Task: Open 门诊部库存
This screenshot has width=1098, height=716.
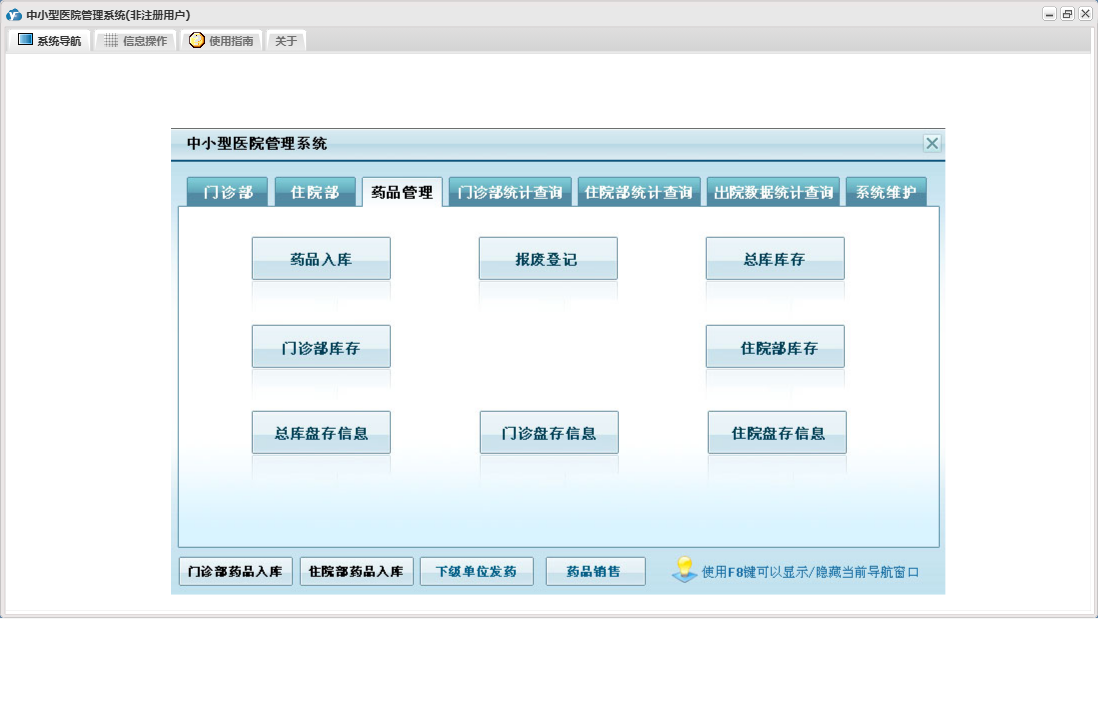Action: pos(321,347)
